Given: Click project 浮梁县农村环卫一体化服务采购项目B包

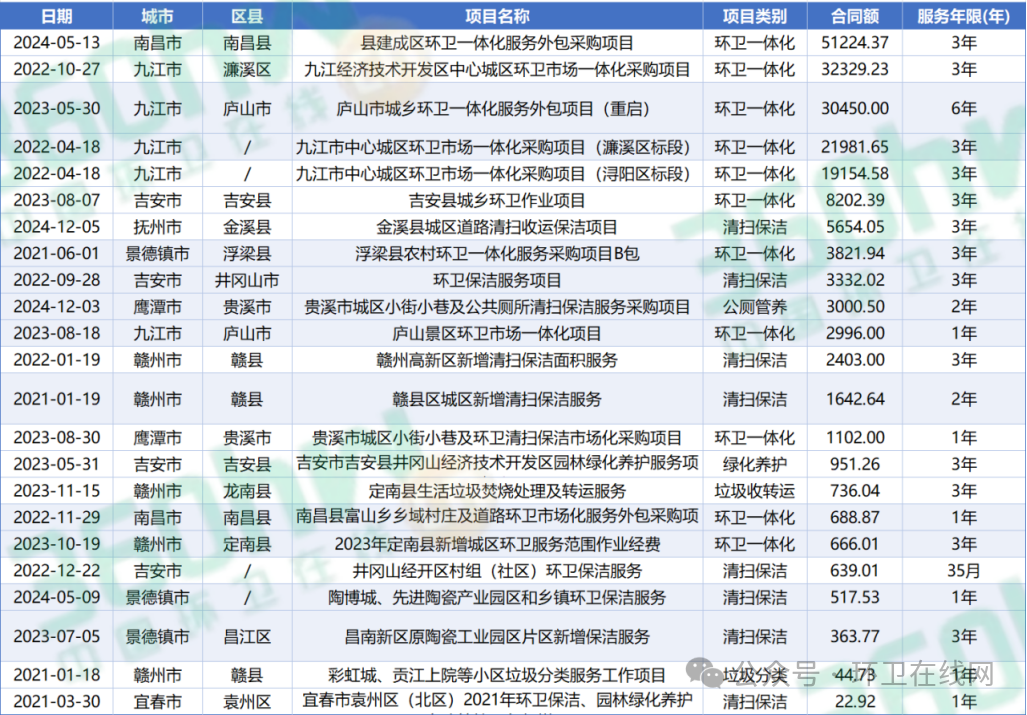Looking at the screenshot, I should [497, 253].
